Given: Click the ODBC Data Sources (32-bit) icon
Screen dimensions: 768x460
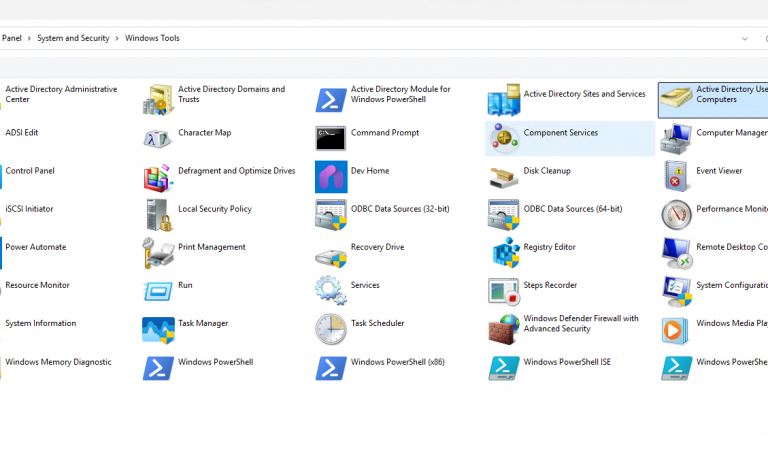Looking at the screenshot, I should [x=331, y=215].
